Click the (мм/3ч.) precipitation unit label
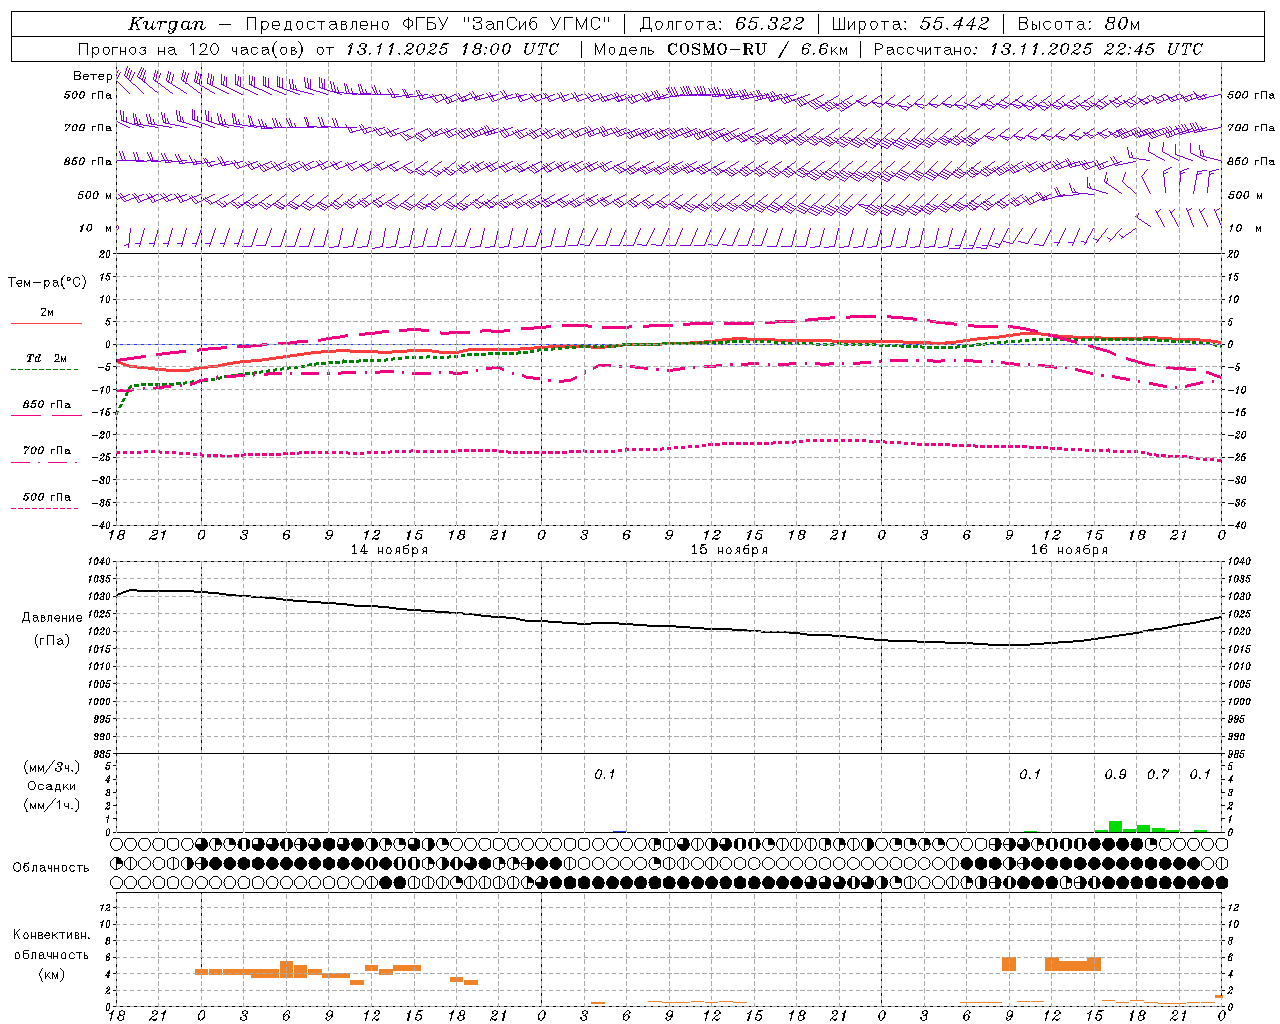The image size is (1280, 1024). click(52, 767)
